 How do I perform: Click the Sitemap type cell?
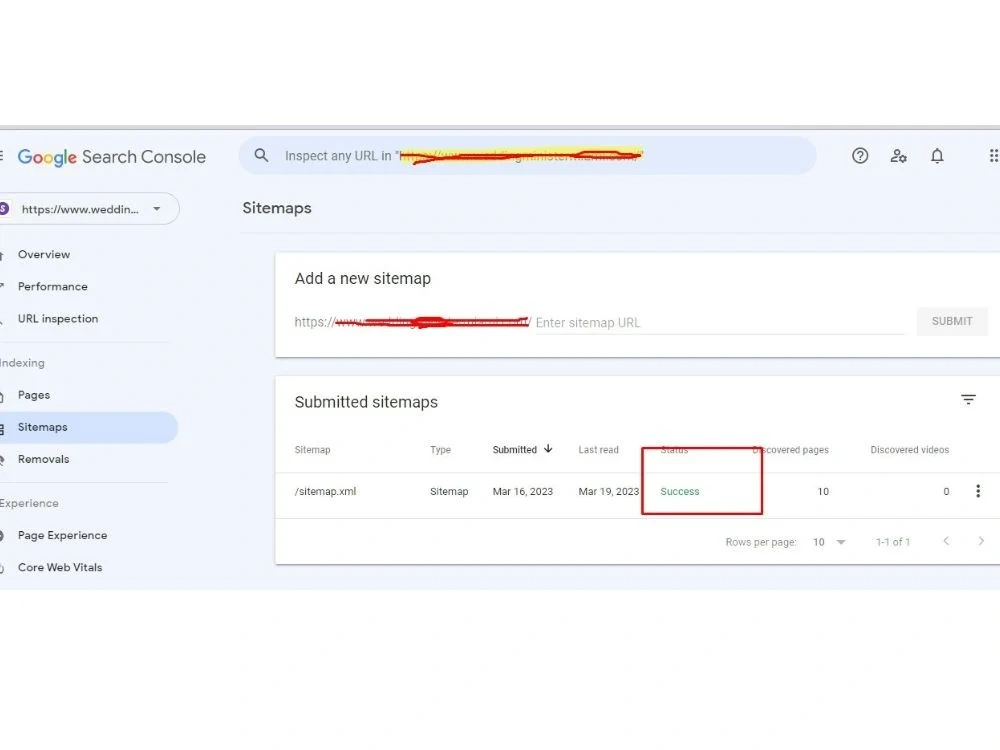[449, 491]
